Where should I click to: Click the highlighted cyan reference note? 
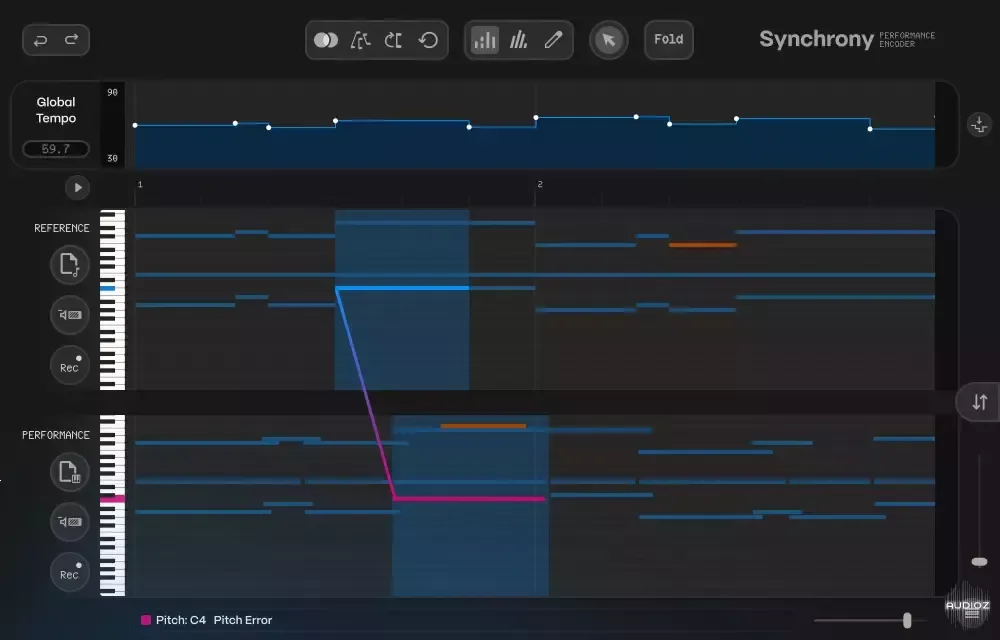tap(402, 288)
